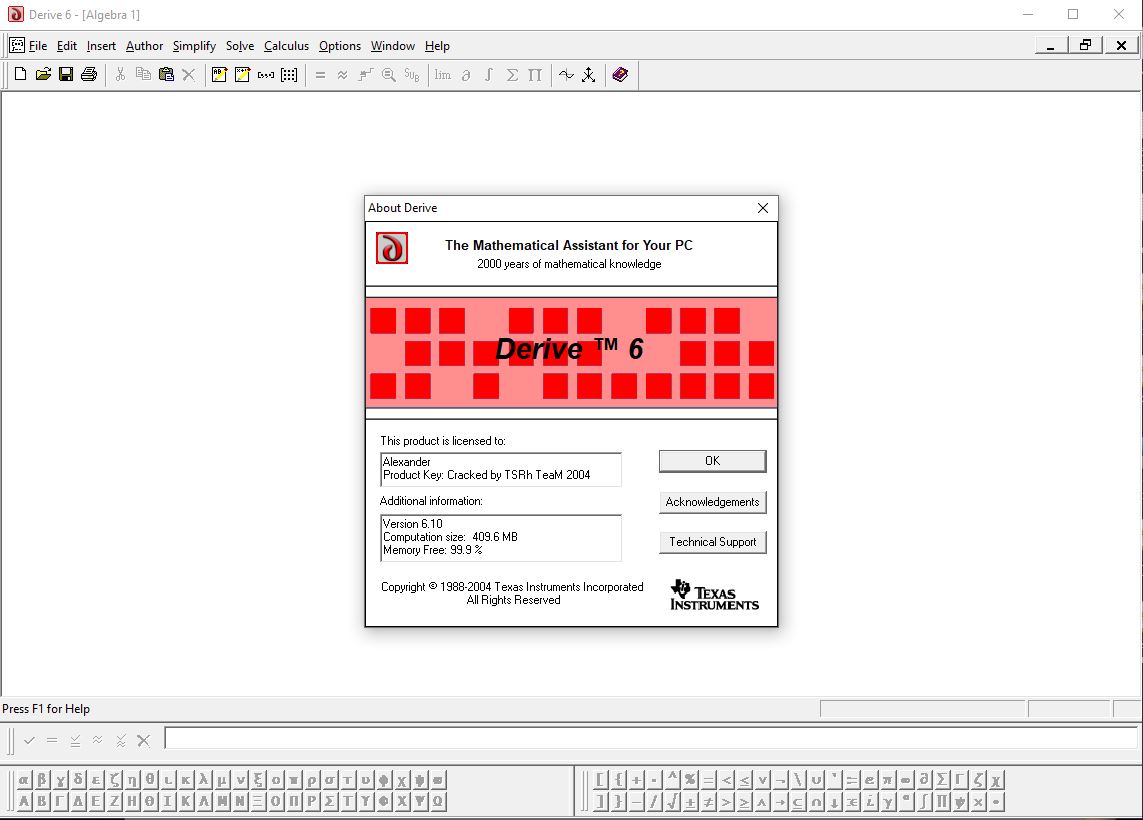Screen dimensions: 1143x820
Task: Click the Open file folder icon
Action: tap(43, 75)
